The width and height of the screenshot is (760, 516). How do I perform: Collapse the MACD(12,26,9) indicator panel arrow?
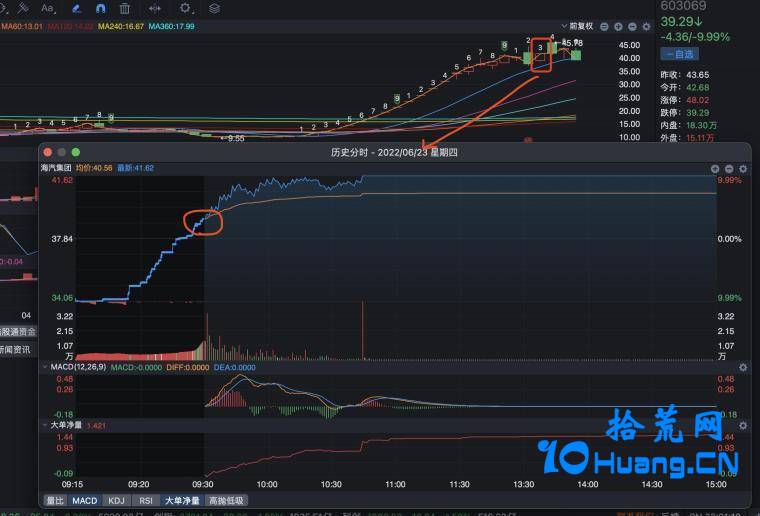45,367
